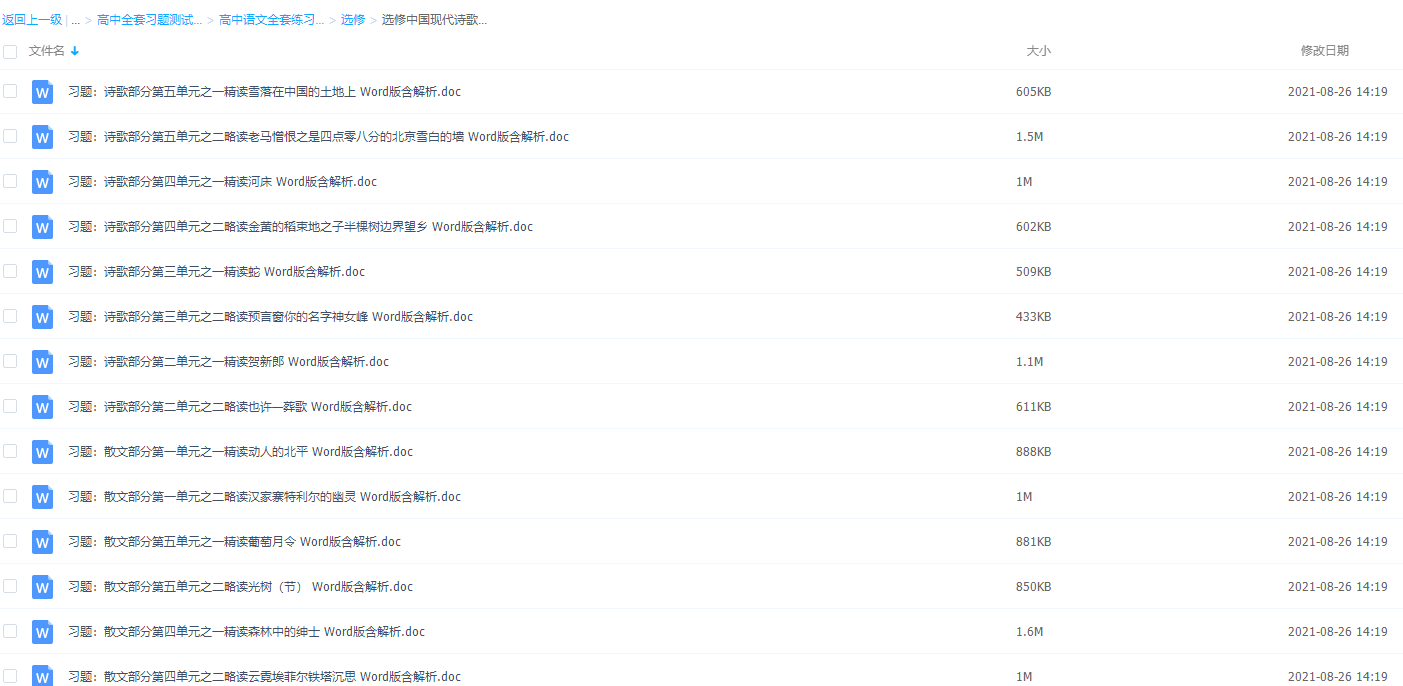Viewport: 1403px width, 686px height.
Task: Click 返回上一级 to go back
Action: pos(32,20)
